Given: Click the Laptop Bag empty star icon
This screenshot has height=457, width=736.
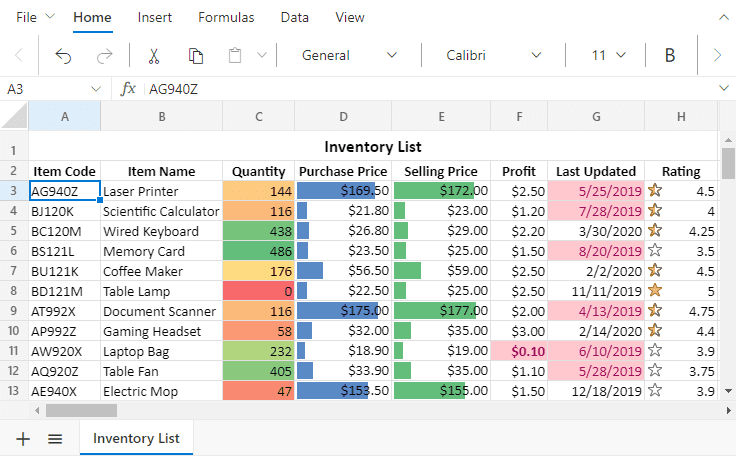Looking at the screenshot, I should [655, 350].
